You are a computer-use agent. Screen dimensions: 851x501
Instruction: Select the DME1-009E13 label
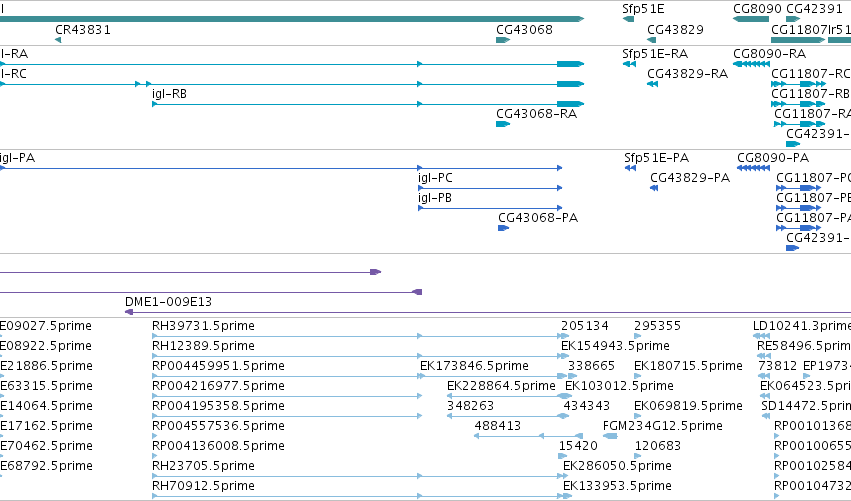pos(168,302)
